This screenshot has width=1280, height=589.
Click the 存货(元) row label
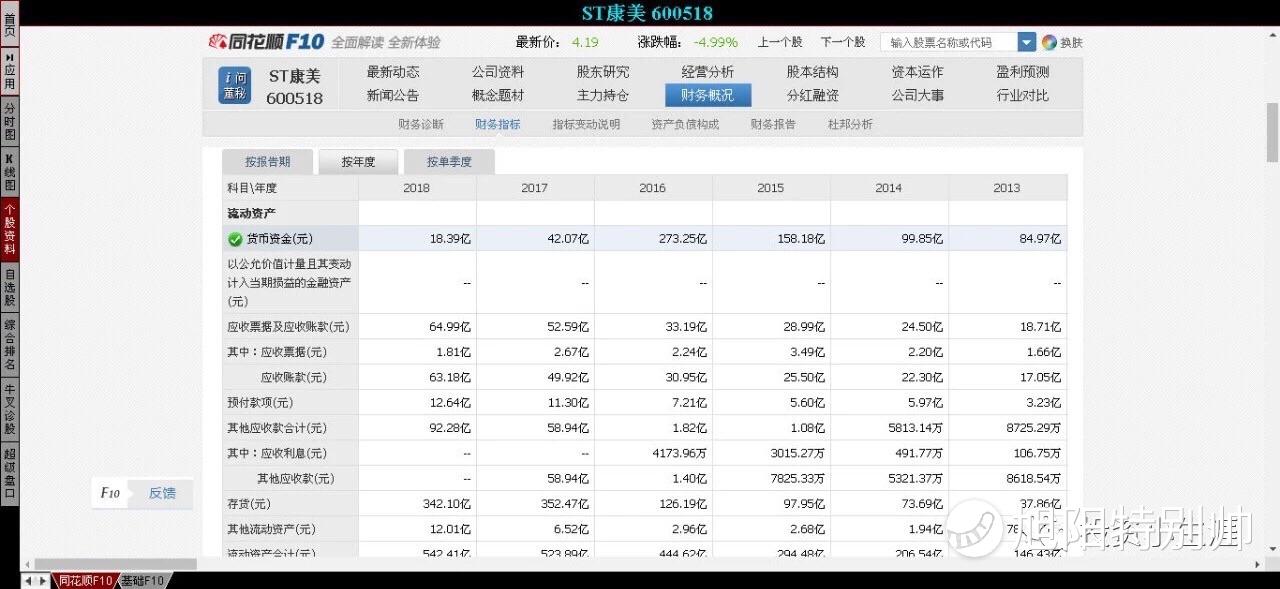pos(249,504)
